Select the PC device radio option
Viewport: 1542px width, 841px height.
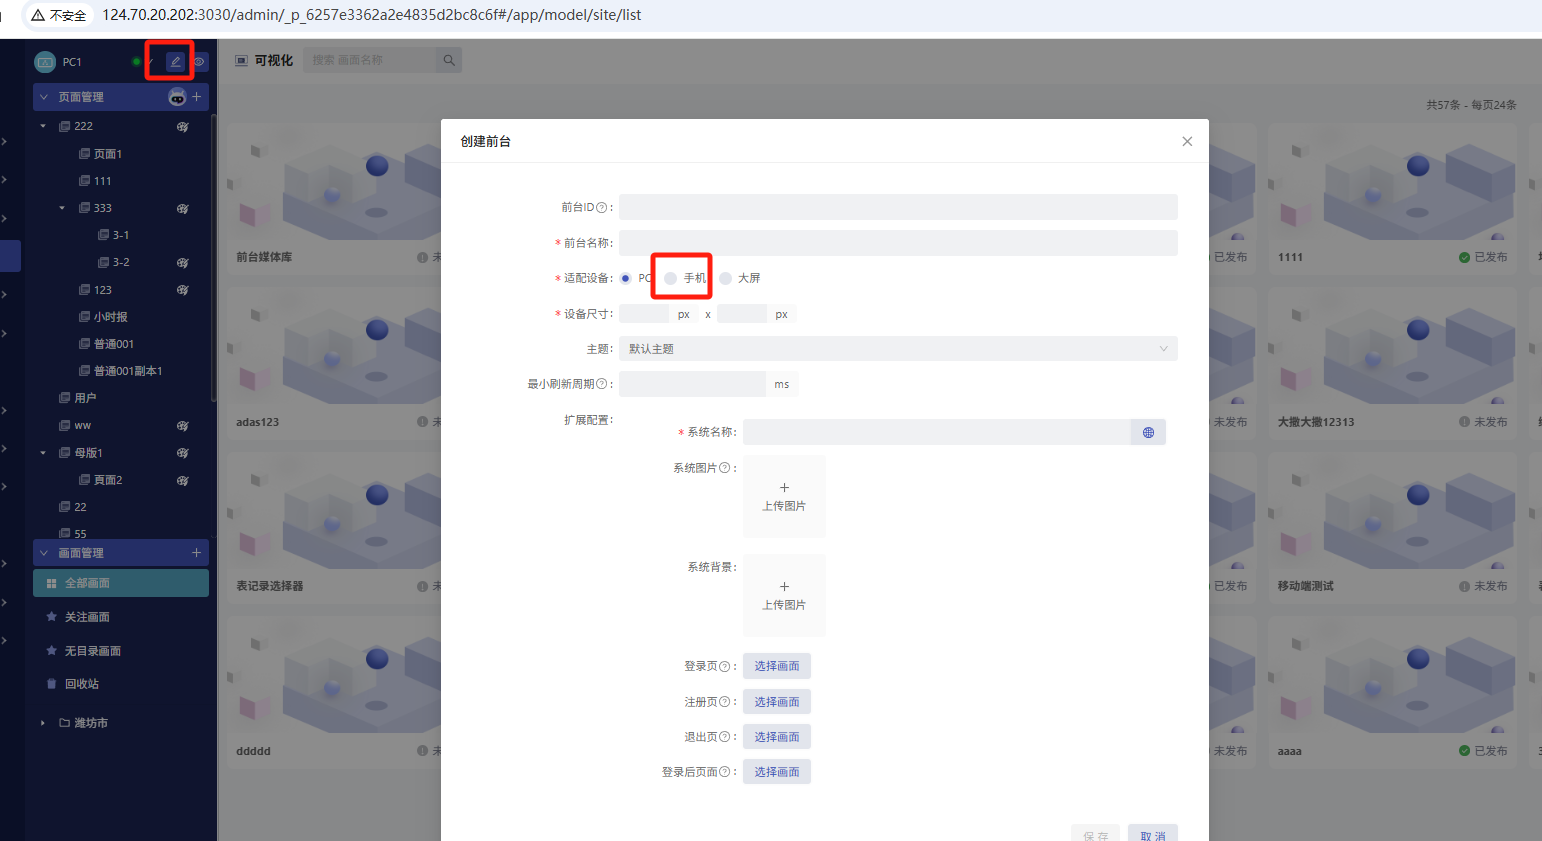pyautogui.click(x=626, y=278)
